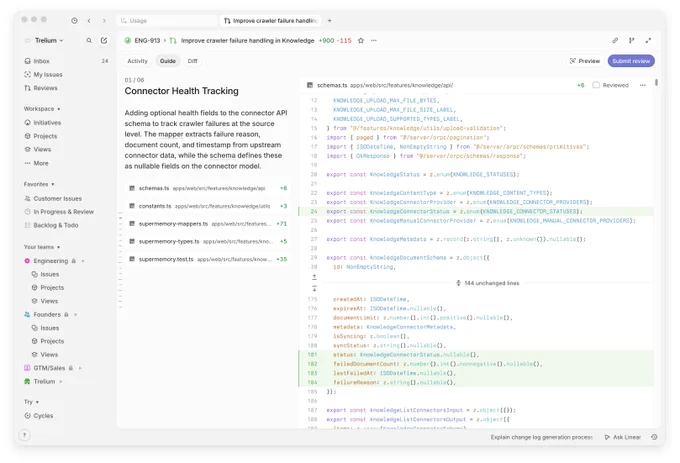Open My Issues in the sidebar
The width and height of the screenshot is (680, 463).
[x=66, y=75]
